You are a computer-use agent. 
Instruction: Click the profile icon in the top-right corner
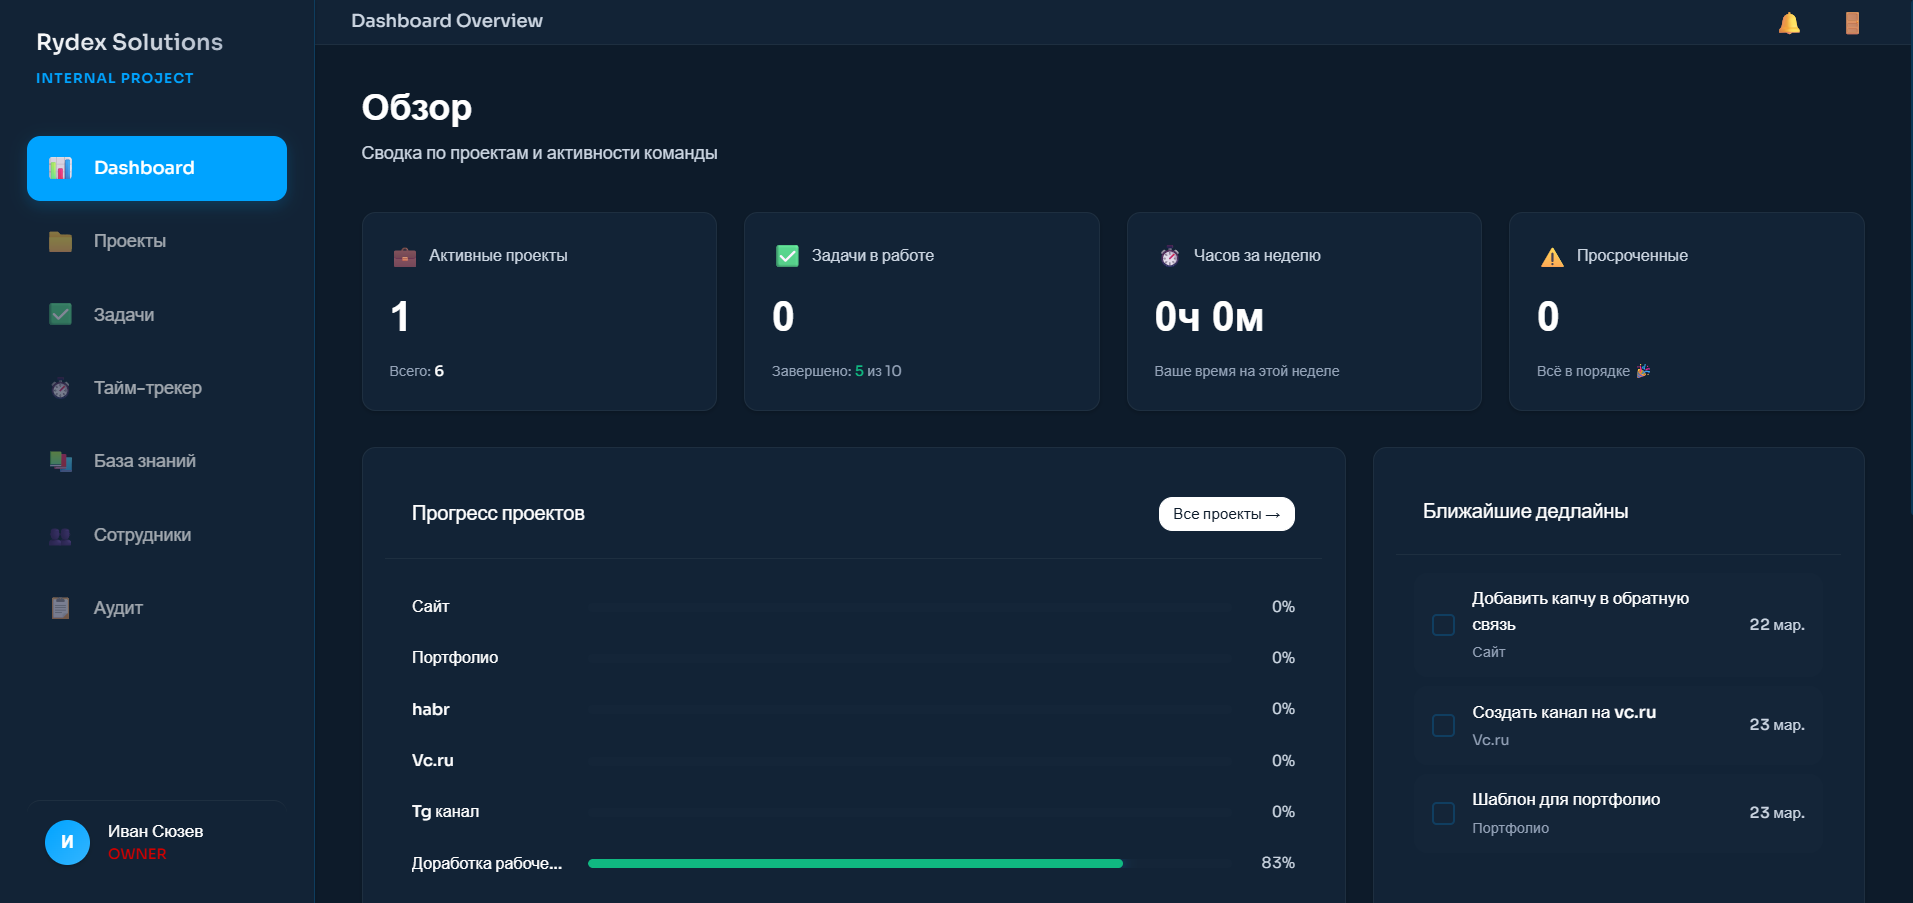(x=1851, y=22)
